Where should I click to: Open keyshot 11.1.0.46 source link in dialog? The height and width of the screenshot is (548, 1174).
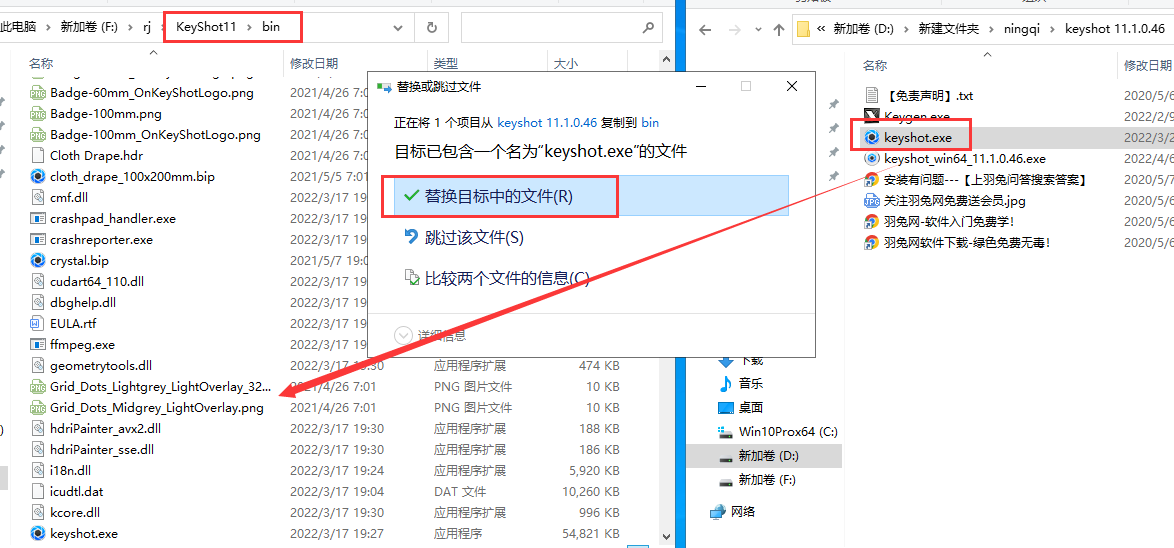pos(547,122)
